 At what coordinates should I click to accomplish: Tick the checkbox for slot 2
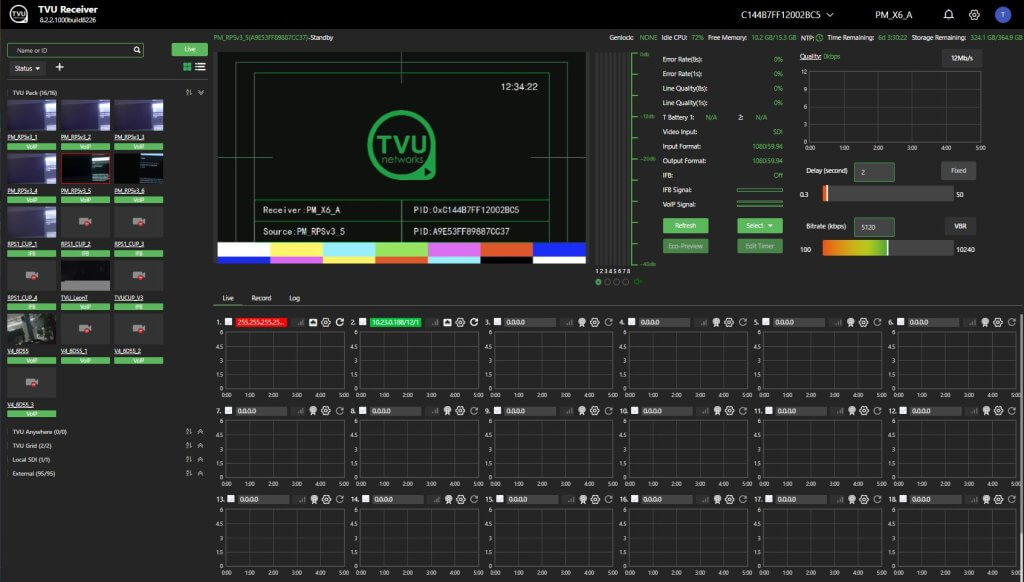coord(363,322)
